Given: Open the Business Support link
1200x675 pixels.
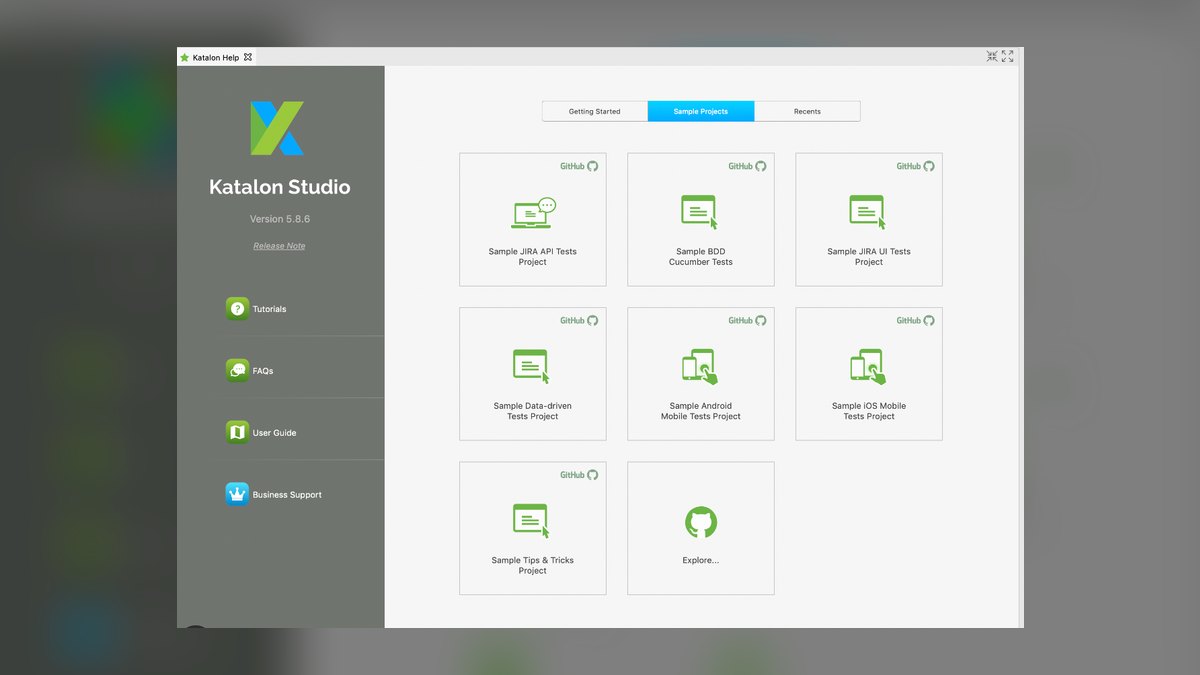Looking at the screenshot, I should pos(287,495).
